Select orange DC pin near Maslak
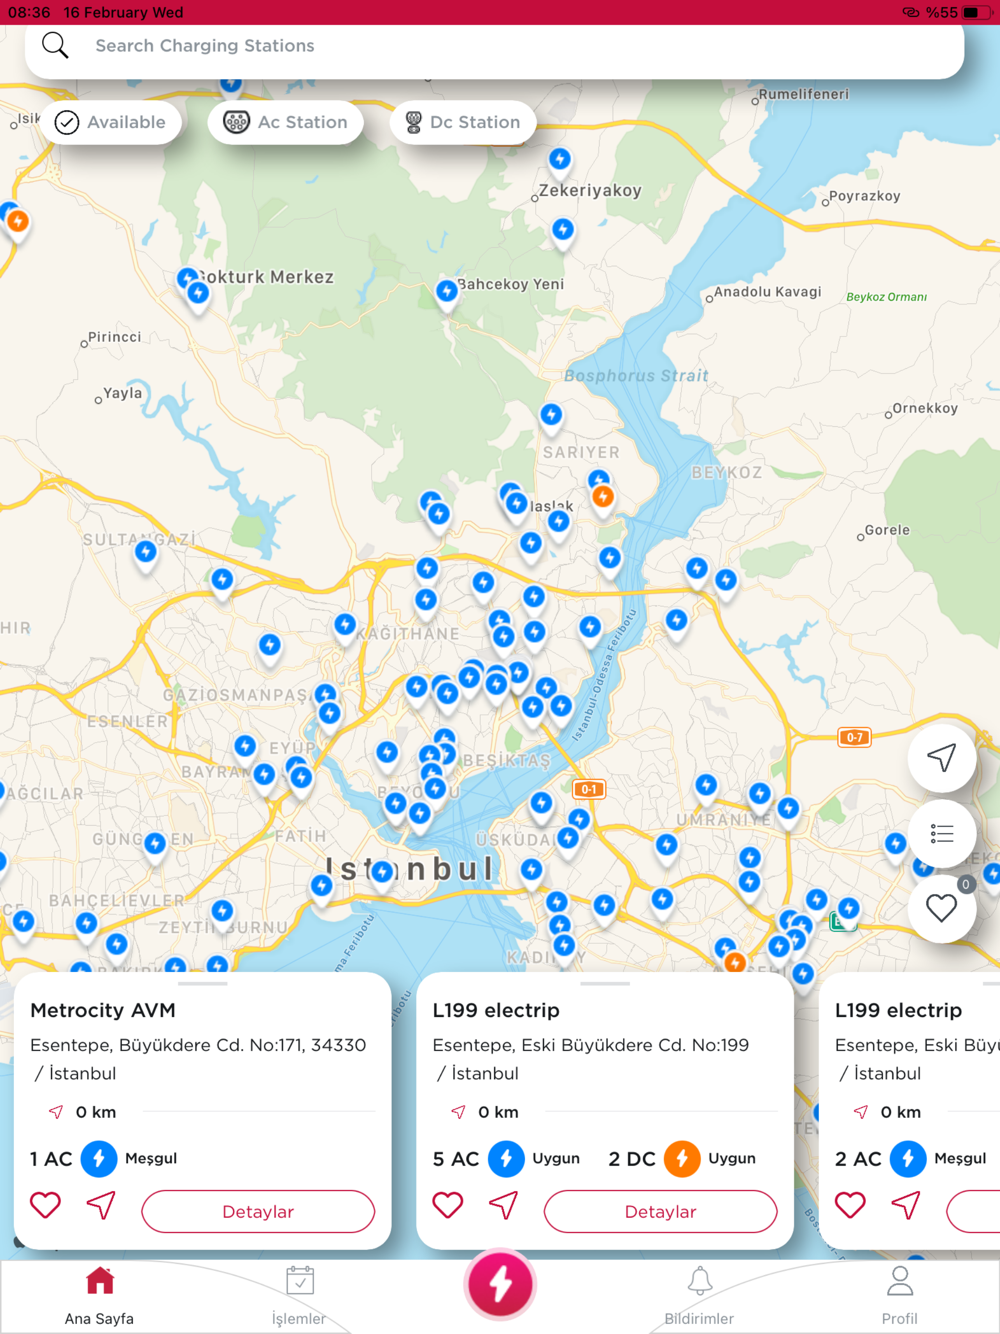This screenshot has width=1000, height=1334. tap(602, 498)
